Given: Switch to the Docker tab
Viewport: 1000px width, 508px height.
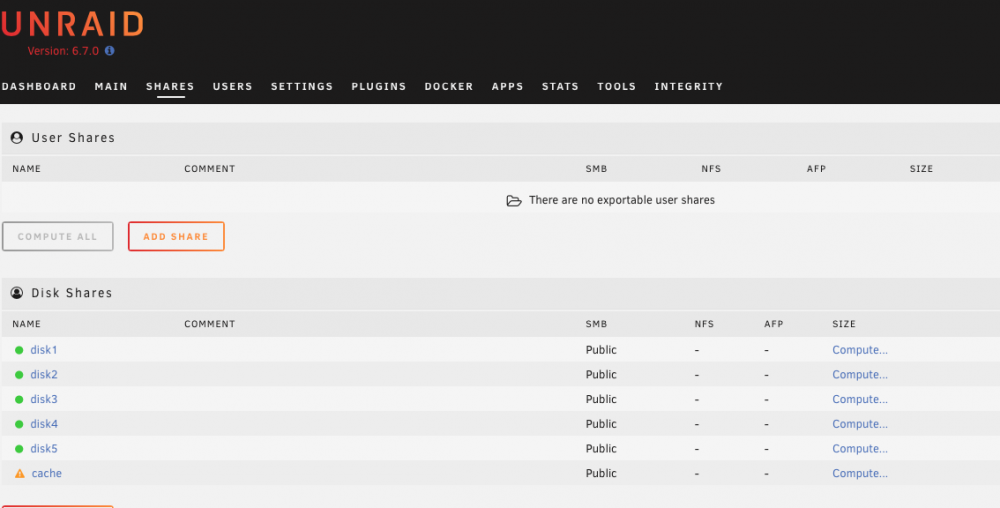Looking at the screenshot, I should [x=449, y=86].
